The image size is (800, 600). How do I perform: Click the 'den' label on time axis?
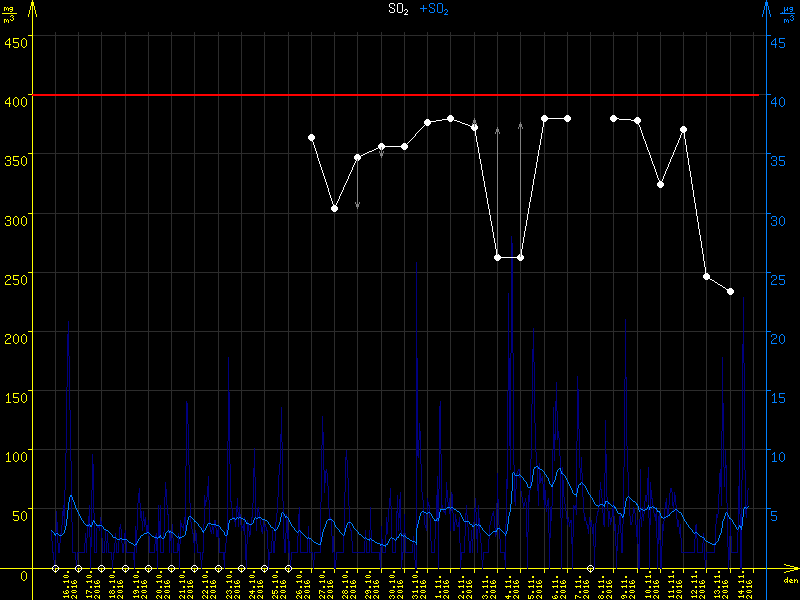click(789, 581)
